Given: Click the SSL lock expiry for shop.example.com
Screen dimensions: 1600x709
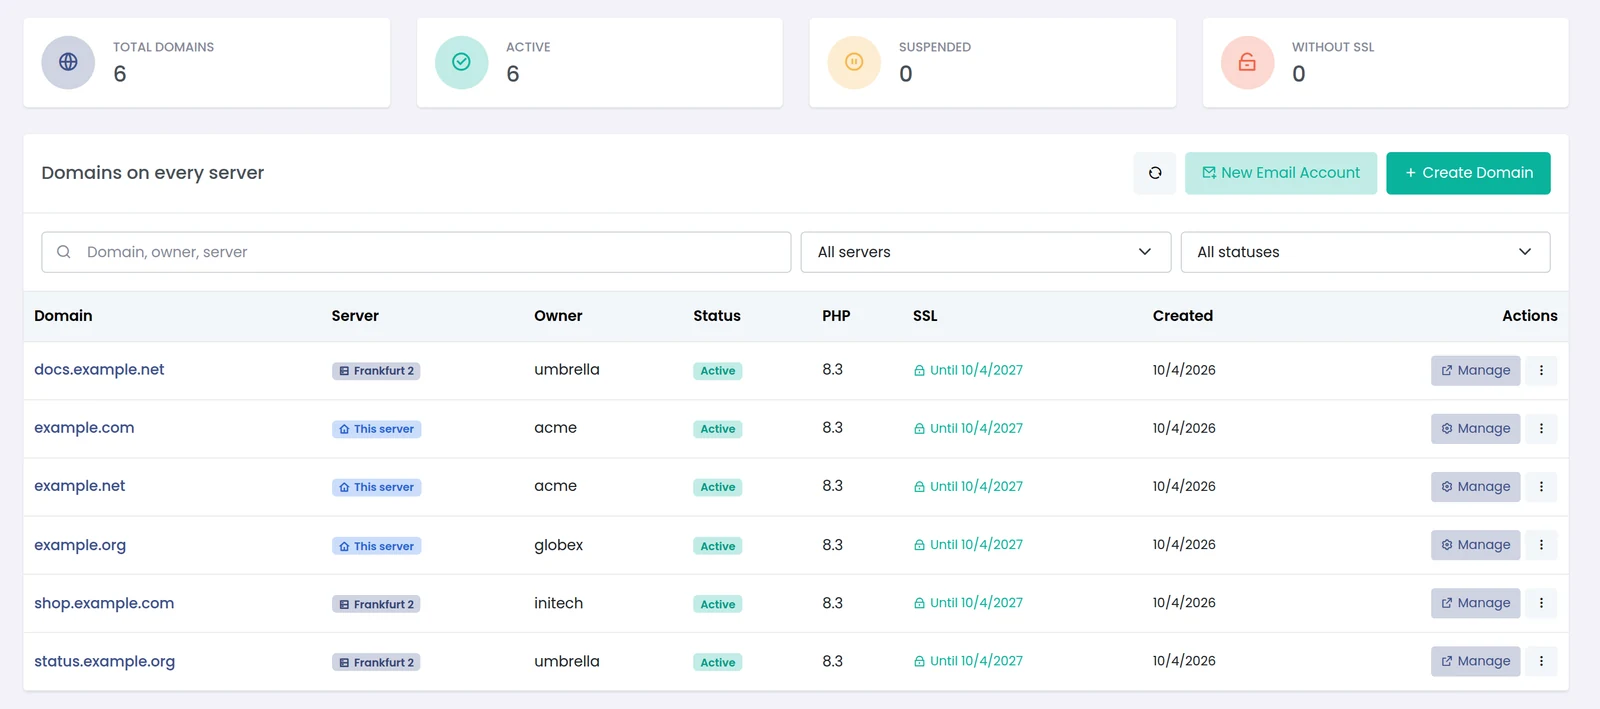Looking at the screenshot, I should tap(968, 603).
